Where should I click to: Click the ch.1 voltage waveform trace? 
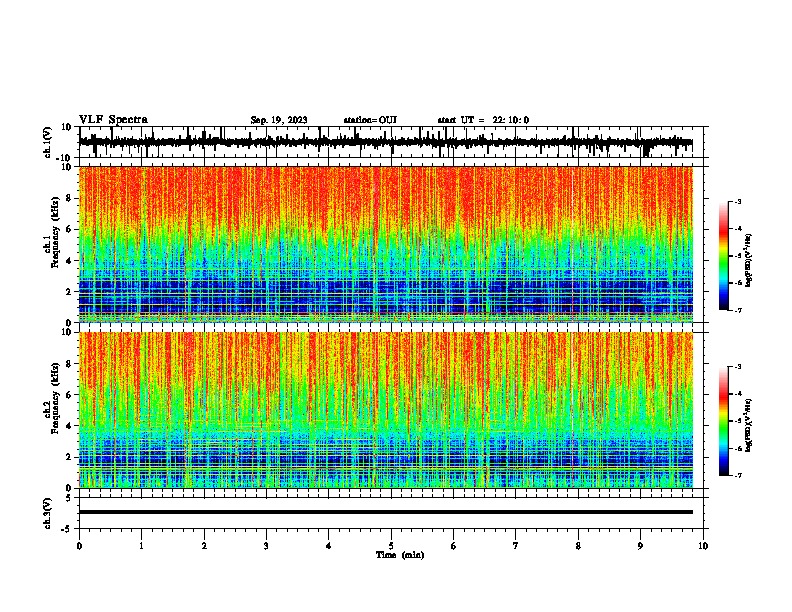coord(386,142)
